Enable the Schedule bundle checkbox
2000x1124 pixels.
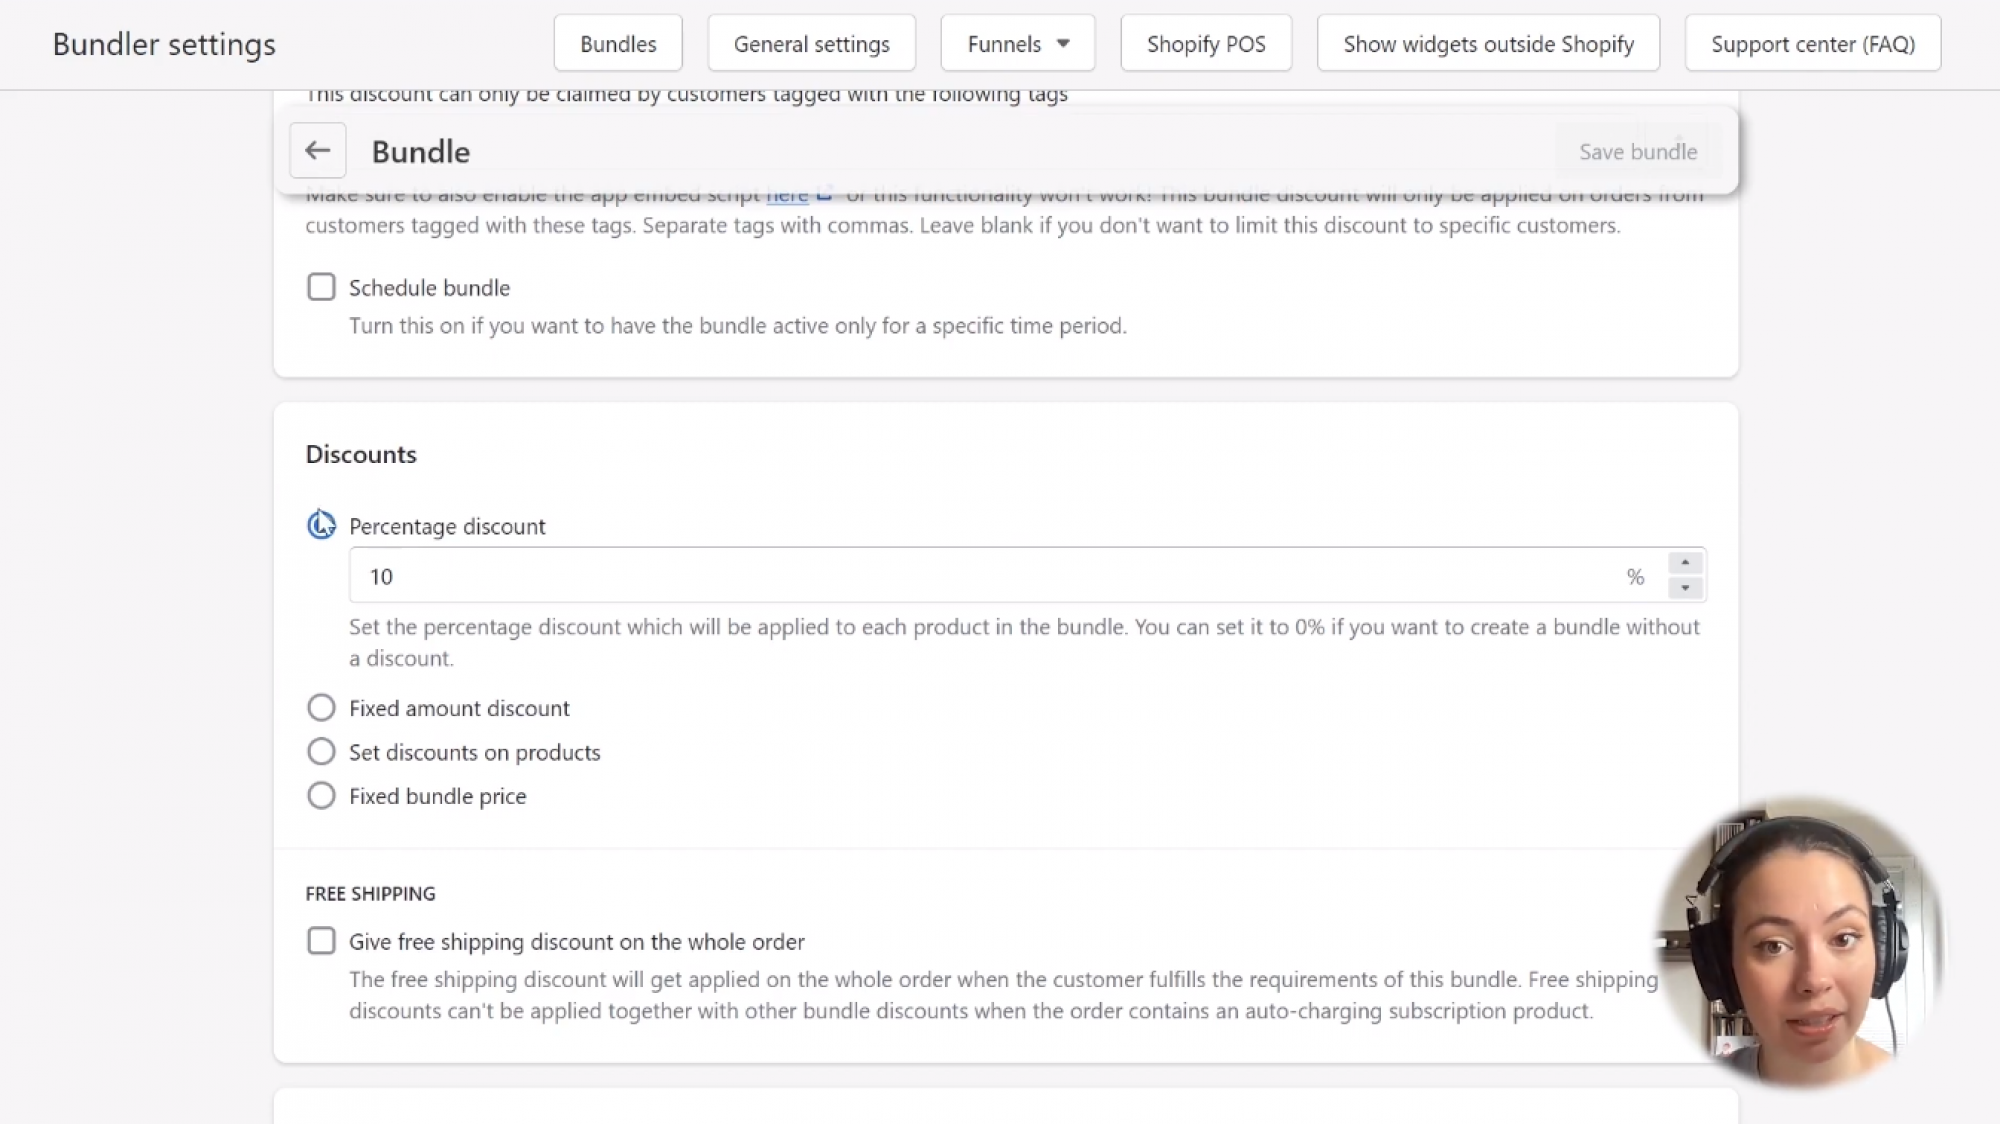click(321, 287)
